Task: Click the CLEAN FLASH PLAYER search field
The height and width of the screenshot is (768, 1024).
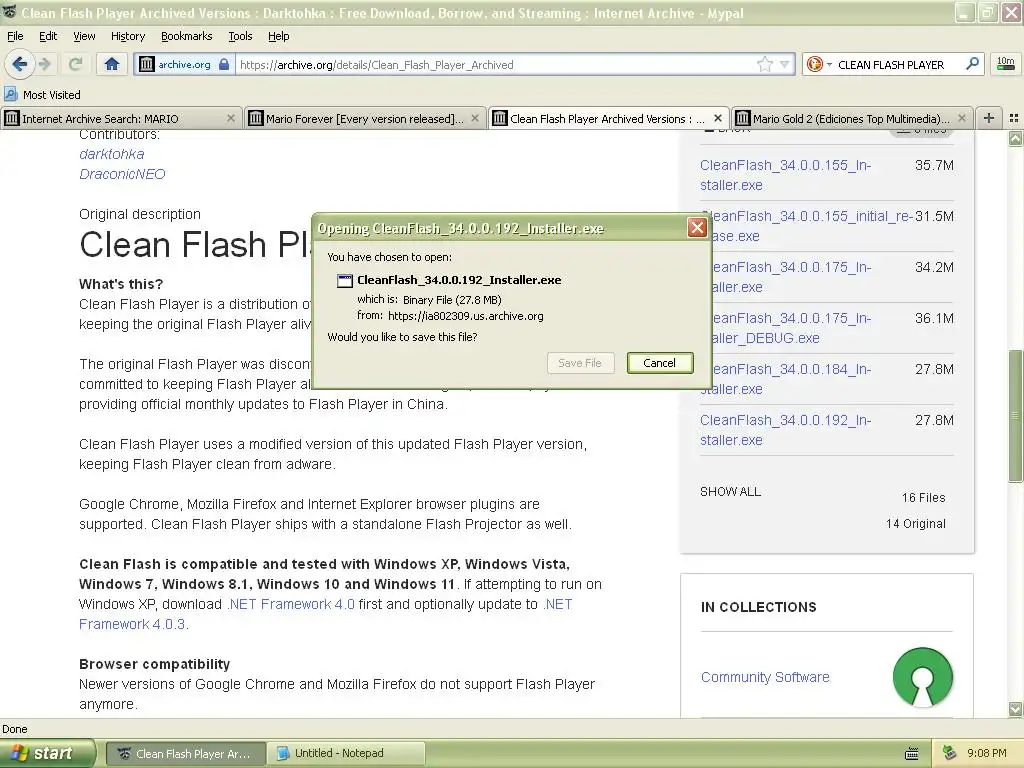Action: [x=899, y=65]
